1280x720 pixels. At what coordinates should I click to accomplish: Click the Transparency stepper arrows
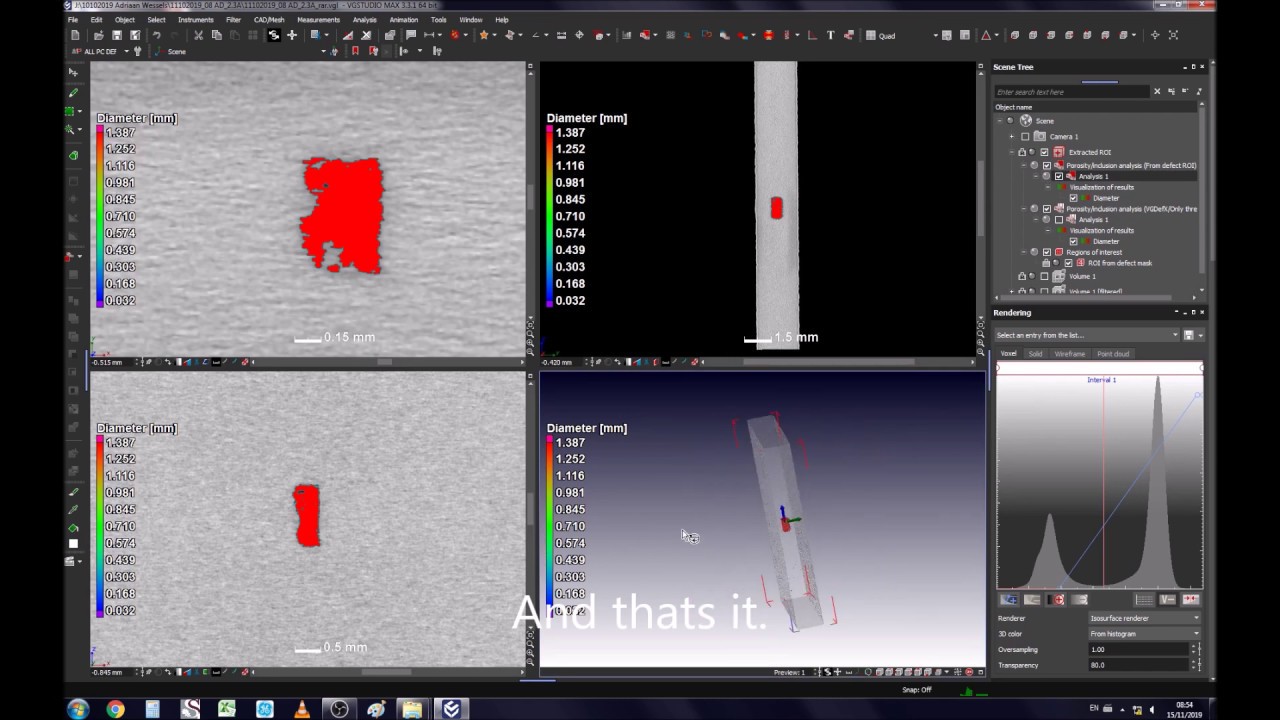[1193, 665]
